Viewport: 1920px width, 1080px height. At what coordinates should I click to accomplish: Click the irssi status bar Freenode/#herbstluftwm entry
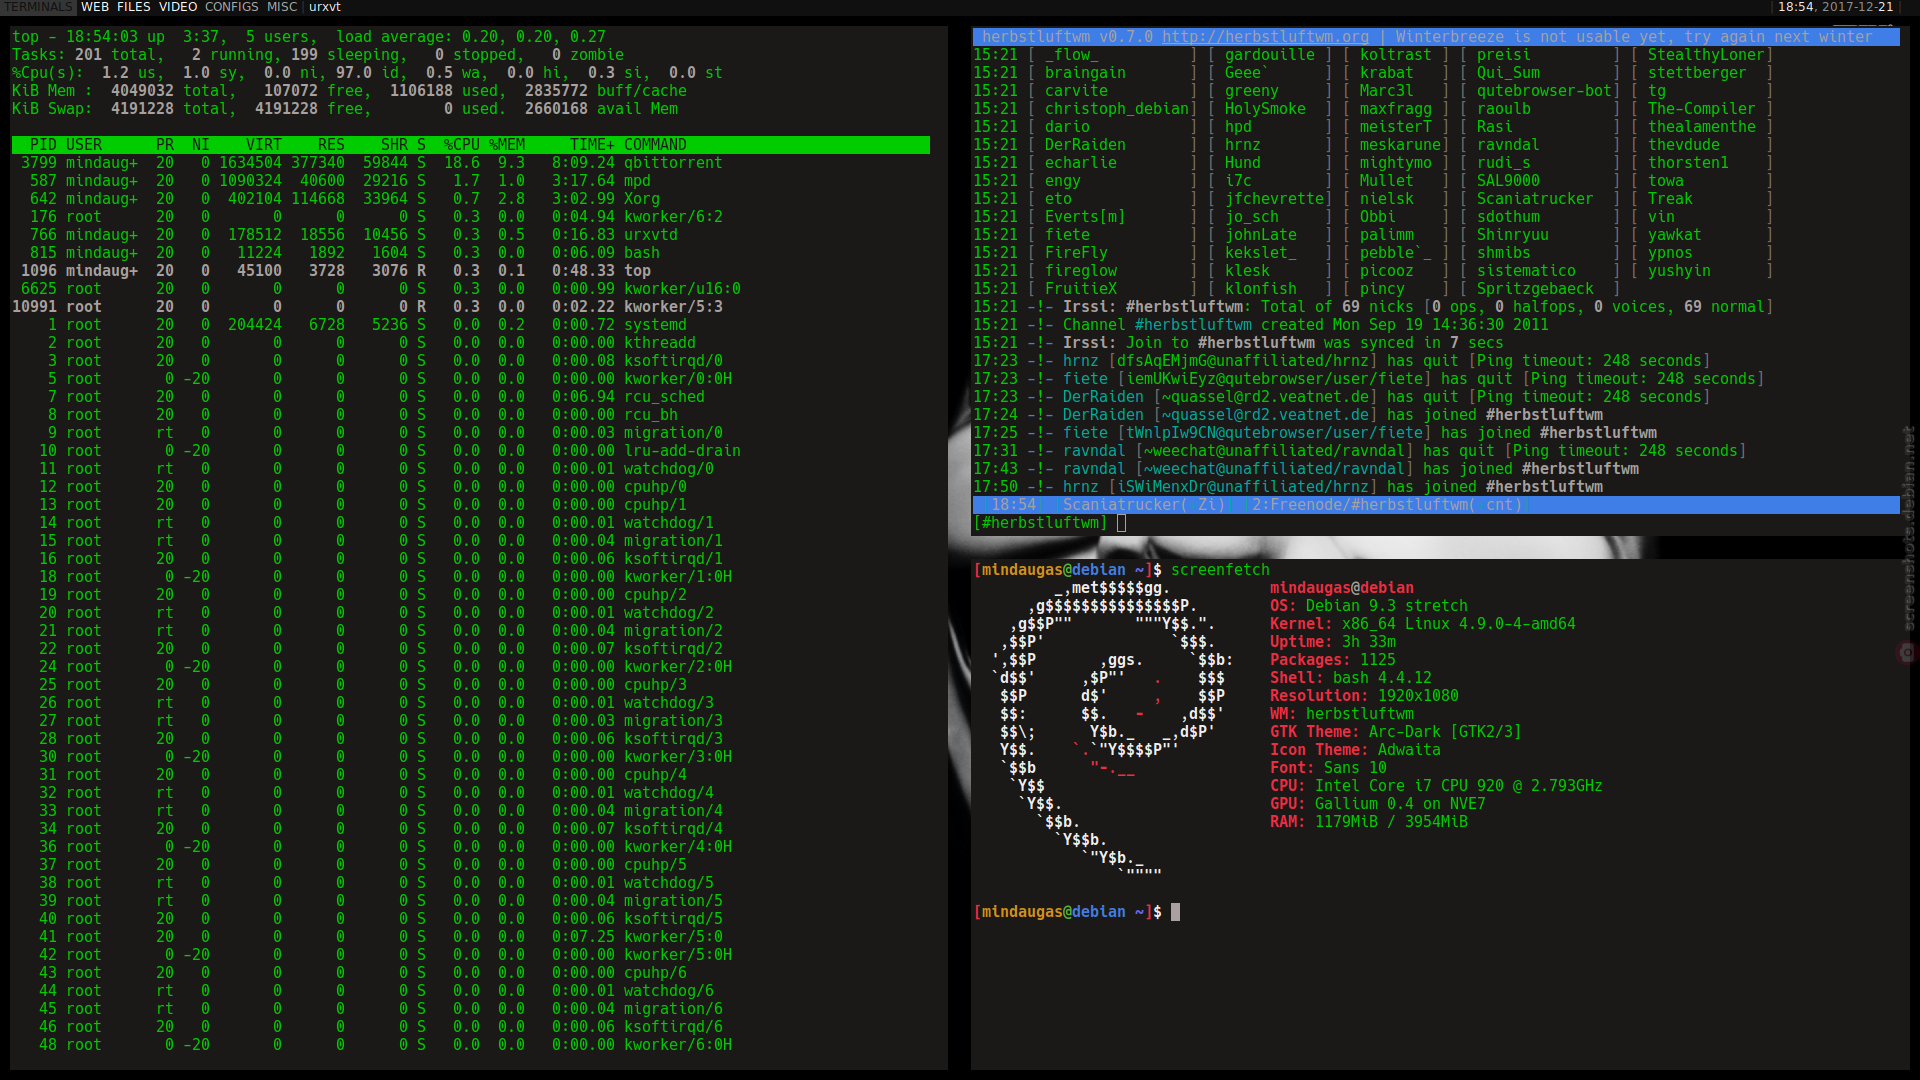(x=1387, y=505)
